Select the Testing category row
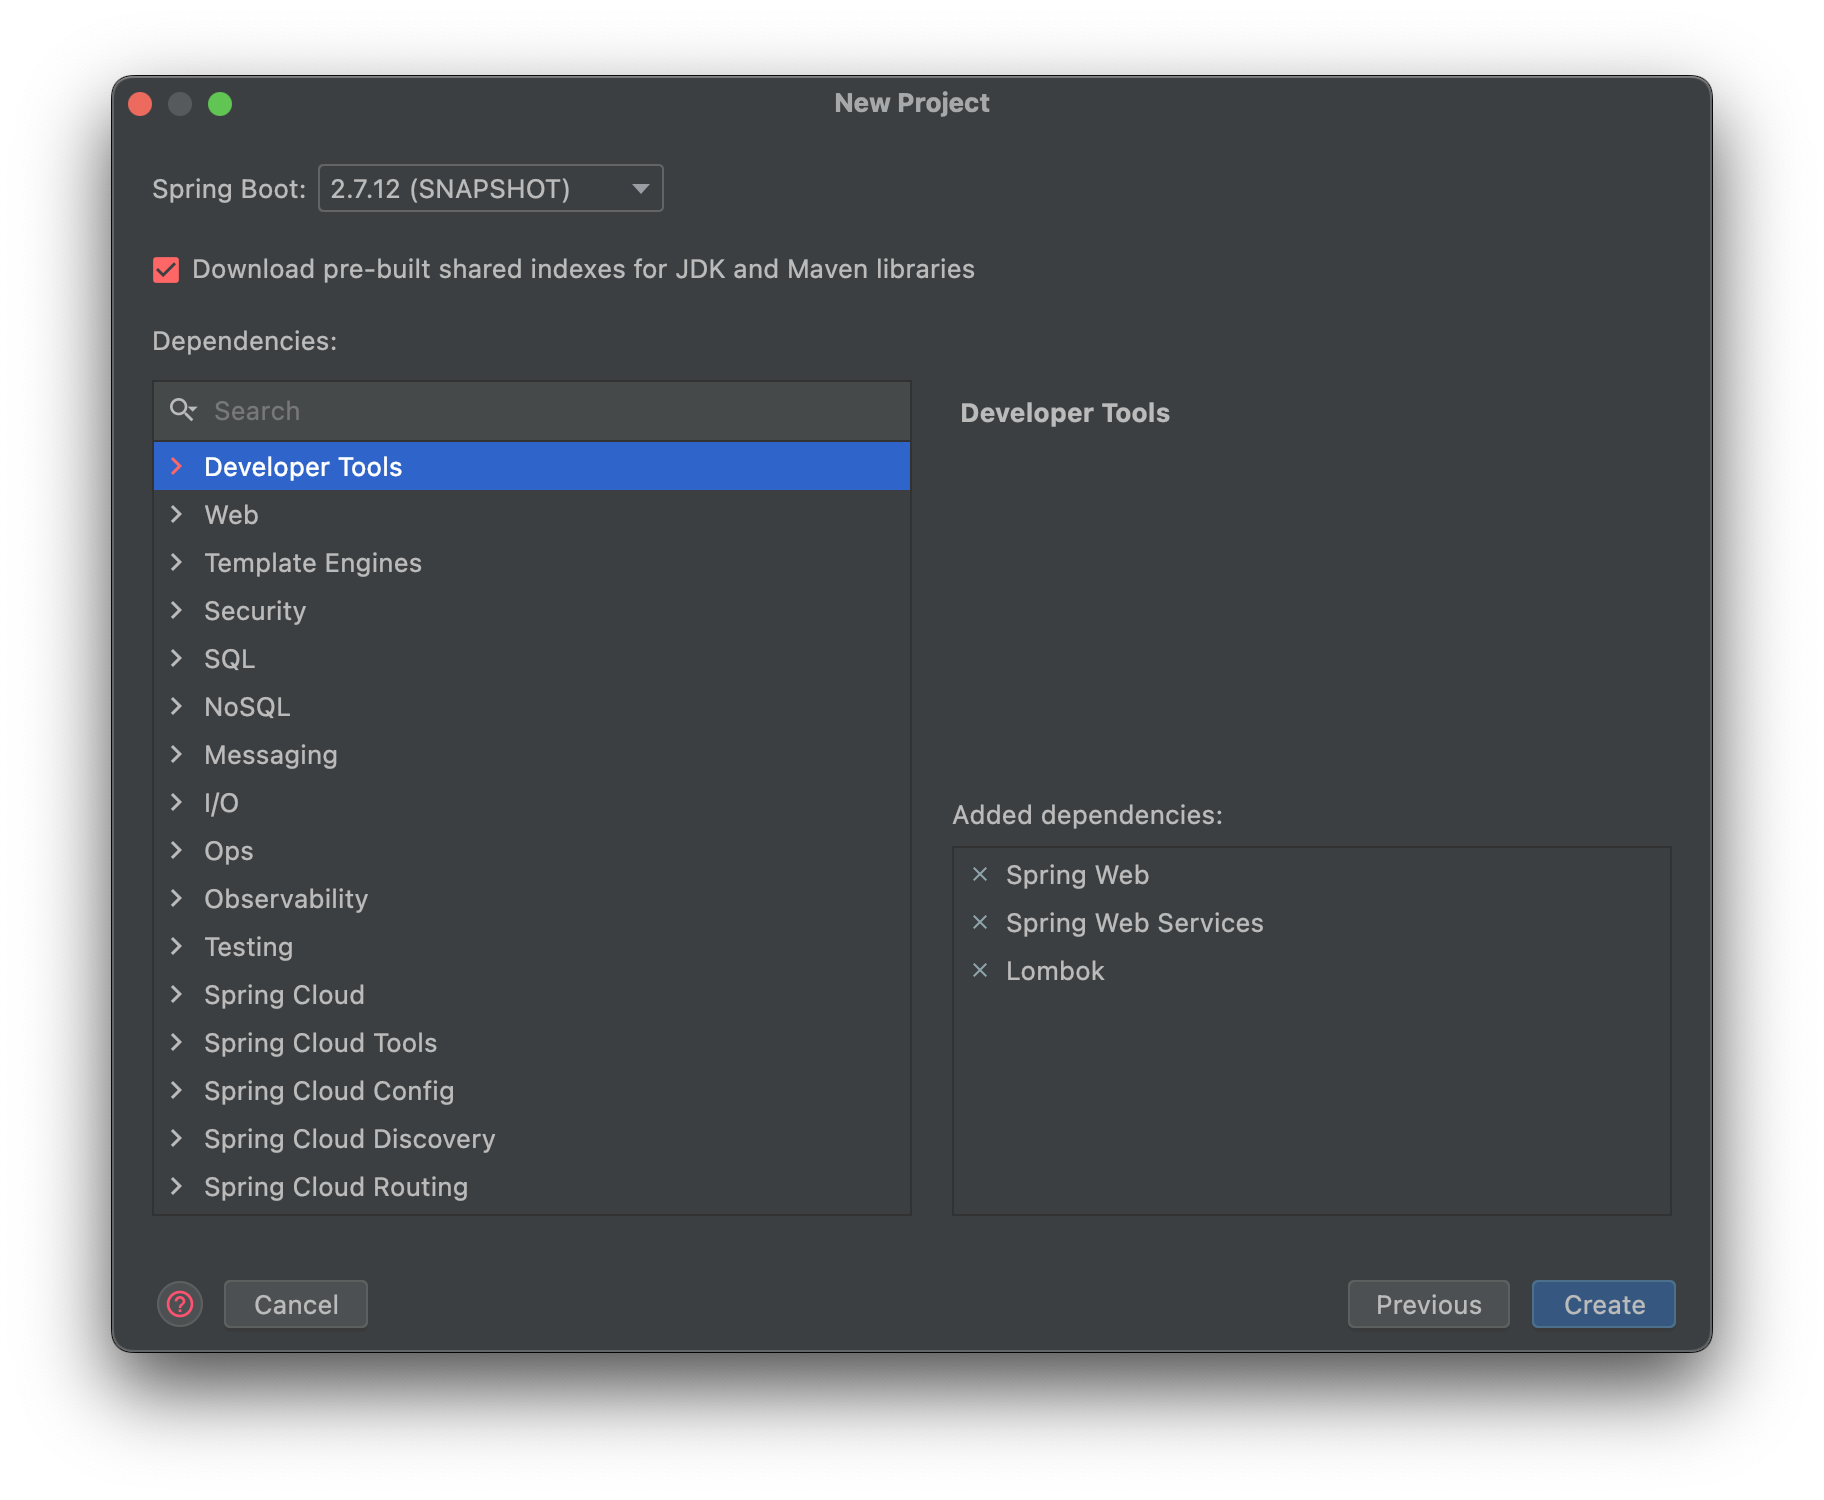Viewport: 1824px width, 1500px height. tap(532, 946)
